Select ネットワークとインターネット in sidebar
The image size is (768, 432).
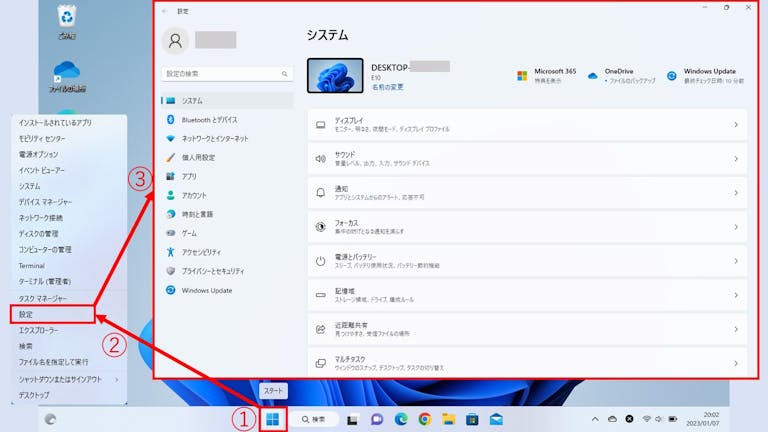tap(227, 139)
